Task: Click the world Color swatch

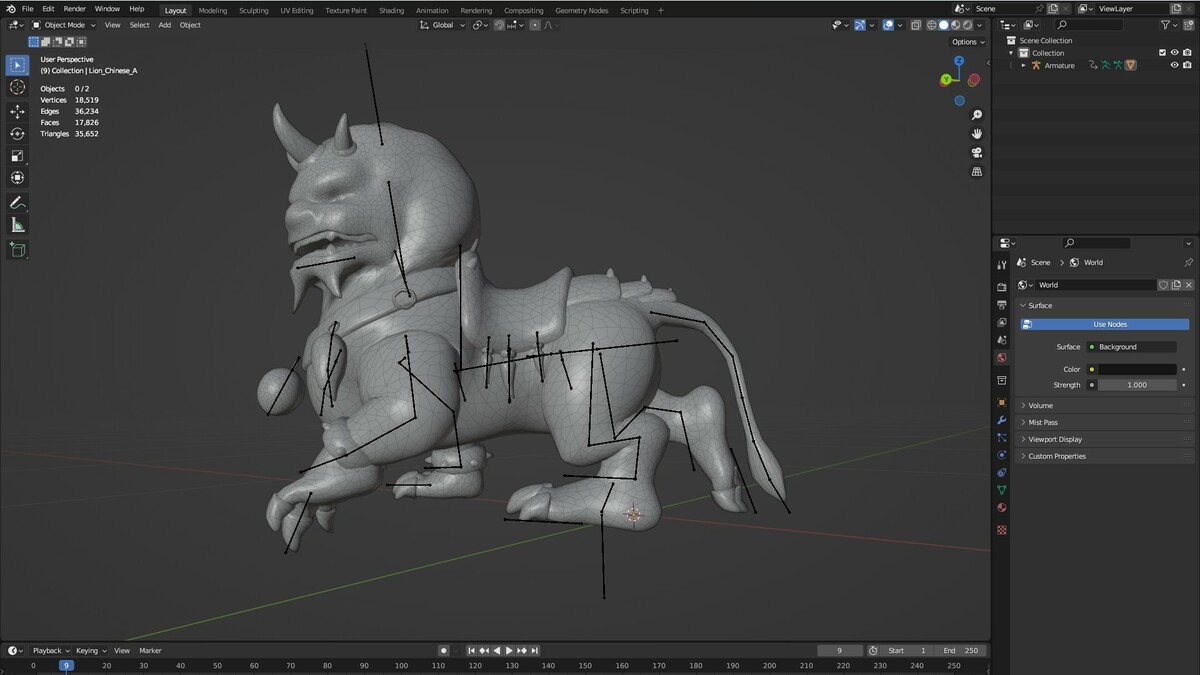Action: tap(1137, 369)
